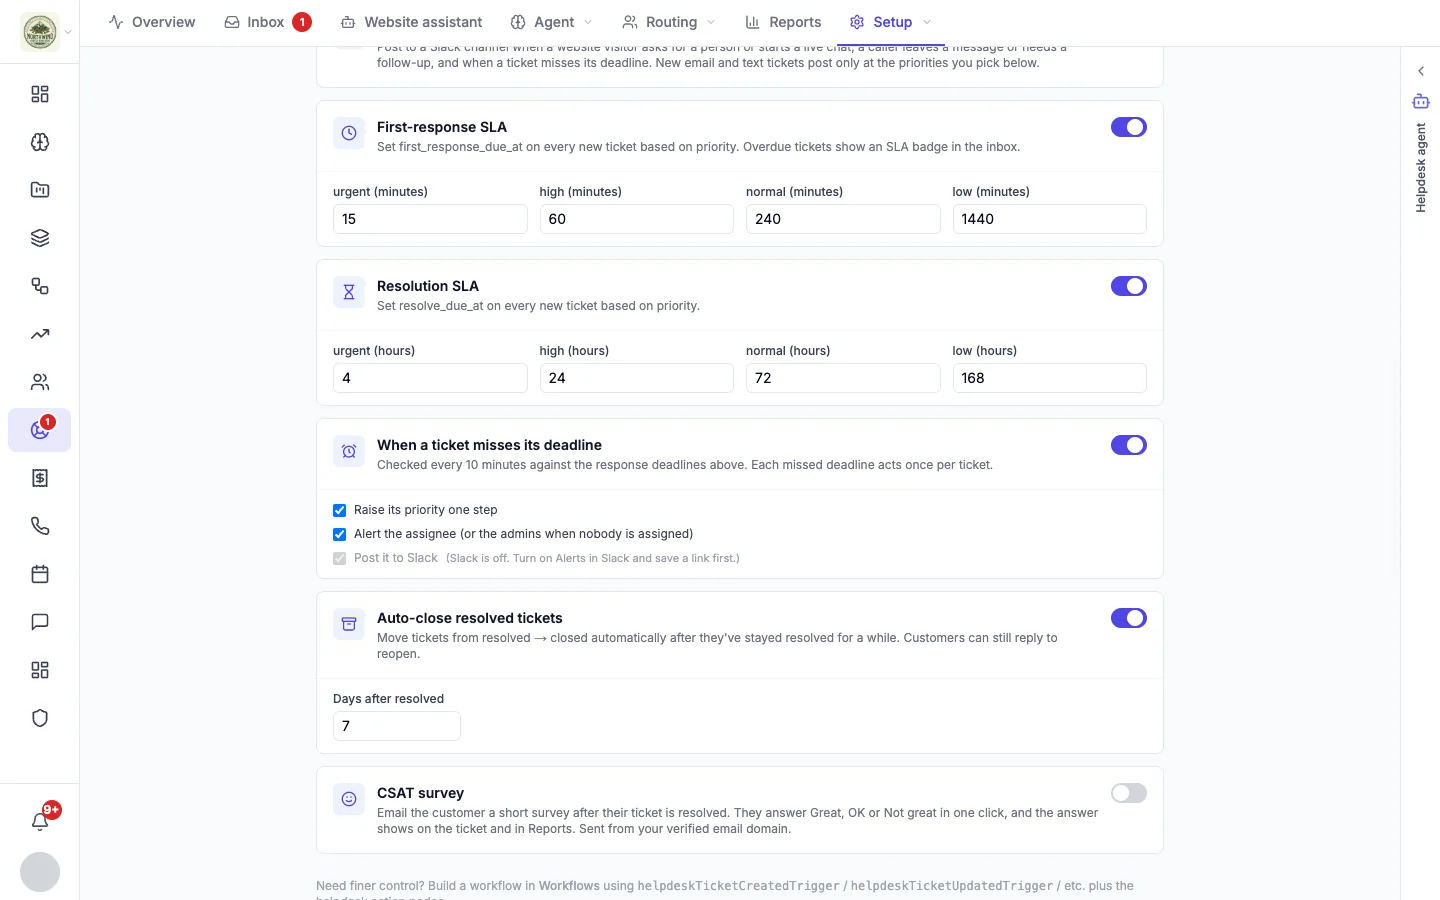
Task: Click the normal (minutes) field
Action: (843, 219)
